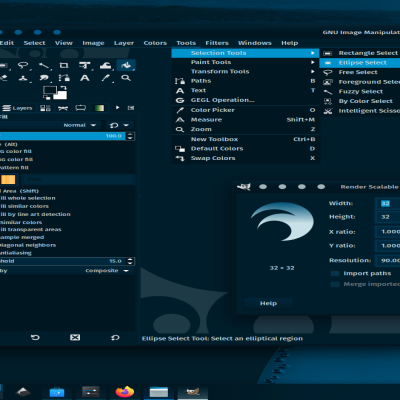The height and width of the screenshot is (400, 400).
Task: Choose the 'Fill similar colors' option
Action: click(24, 206)
